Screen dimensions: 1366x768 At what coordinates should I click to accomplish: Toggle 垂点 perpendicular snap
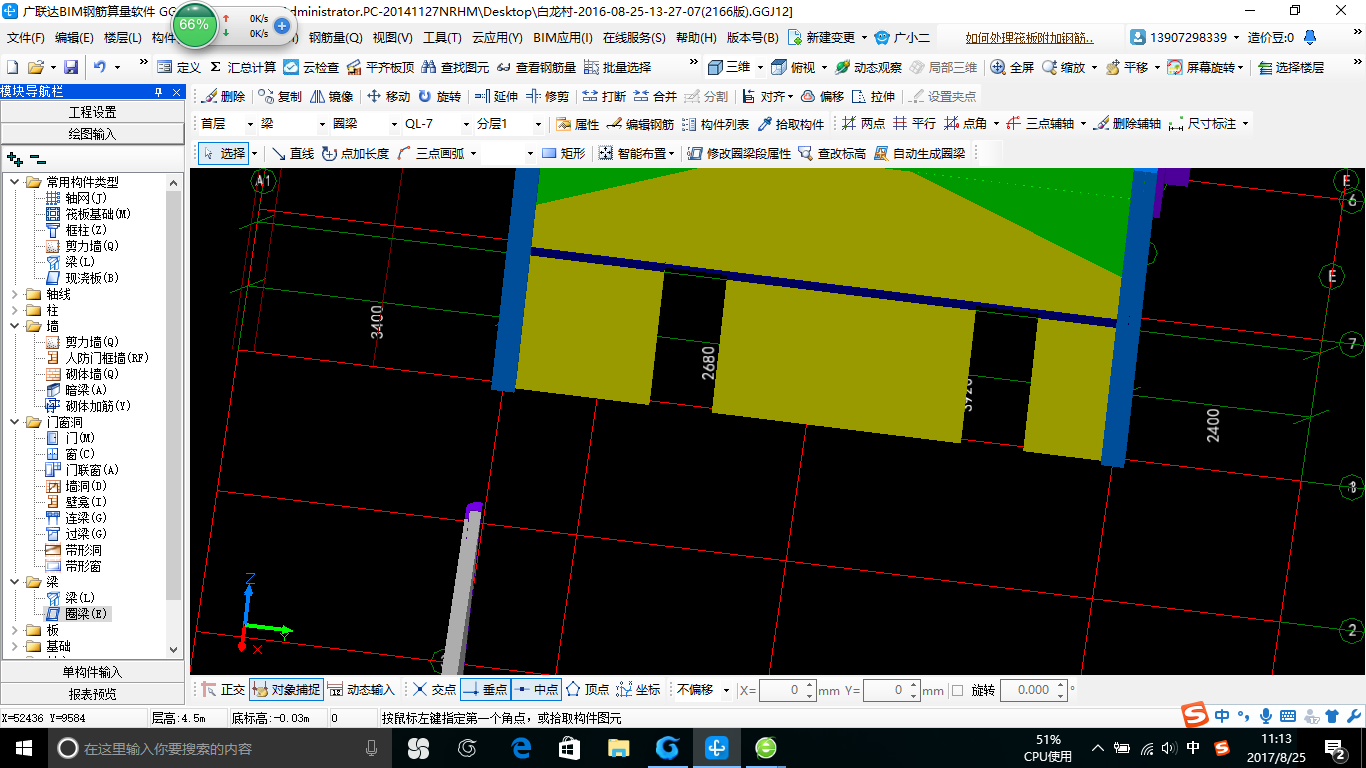486,689
